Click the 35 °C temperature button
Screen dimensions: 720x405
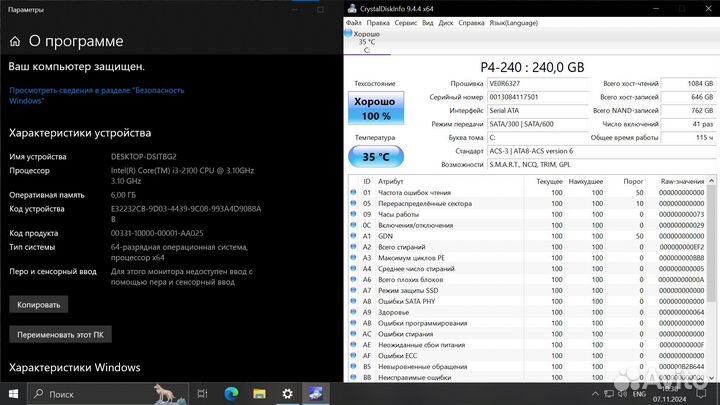click(x=376, y=157)
